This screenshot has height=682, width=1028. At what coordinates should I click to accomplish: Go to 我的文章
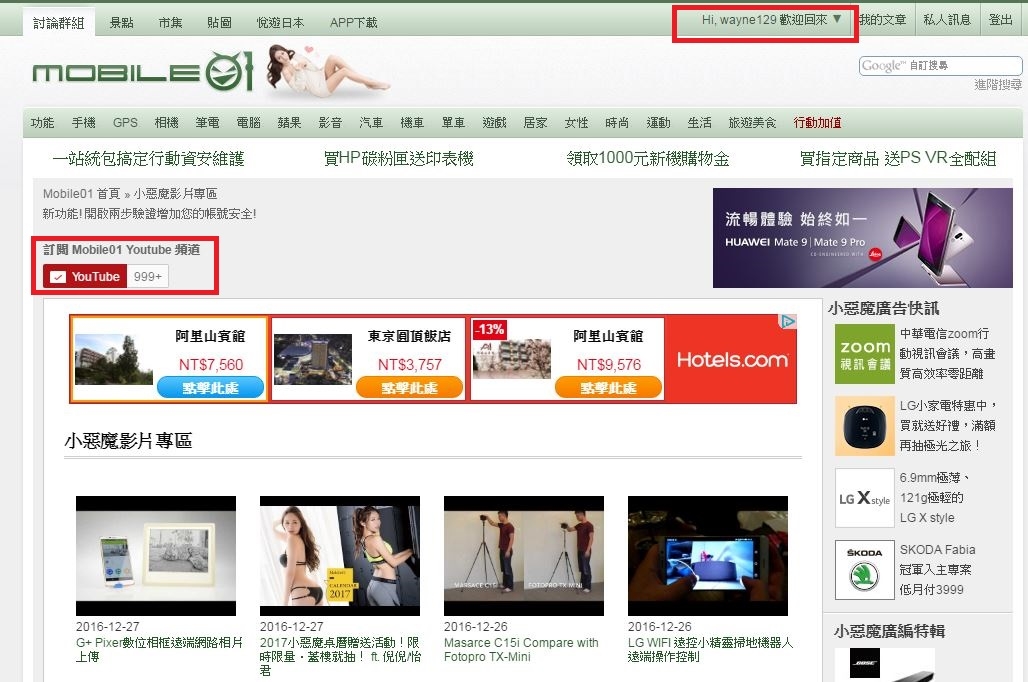[882, 20]
